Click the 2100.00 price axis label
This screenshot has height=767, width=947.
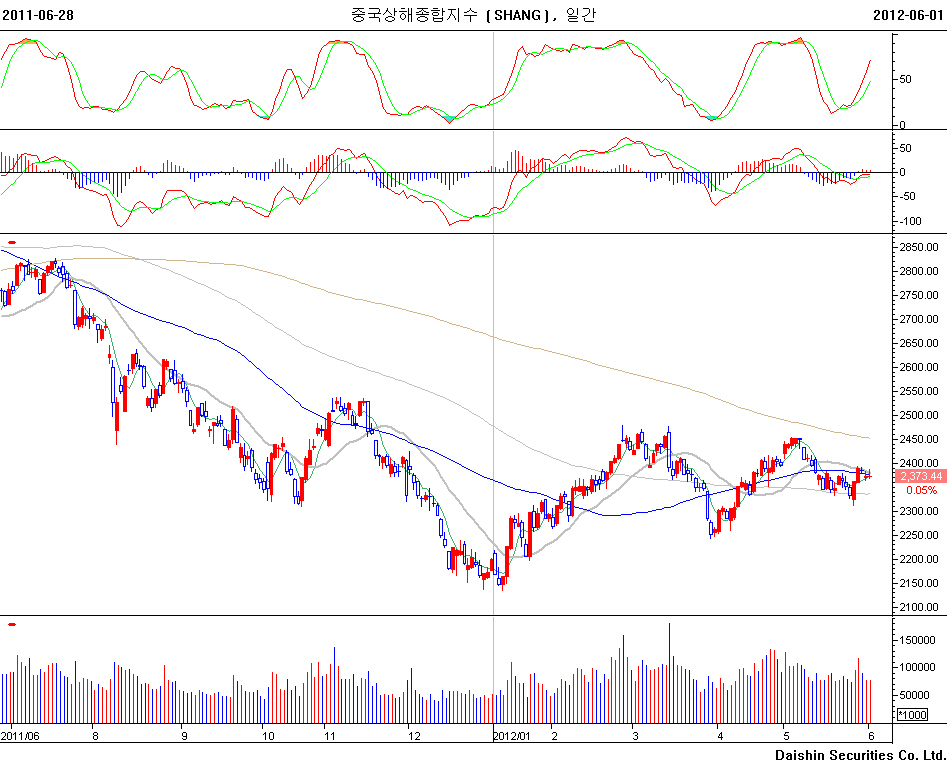(916, 607)
